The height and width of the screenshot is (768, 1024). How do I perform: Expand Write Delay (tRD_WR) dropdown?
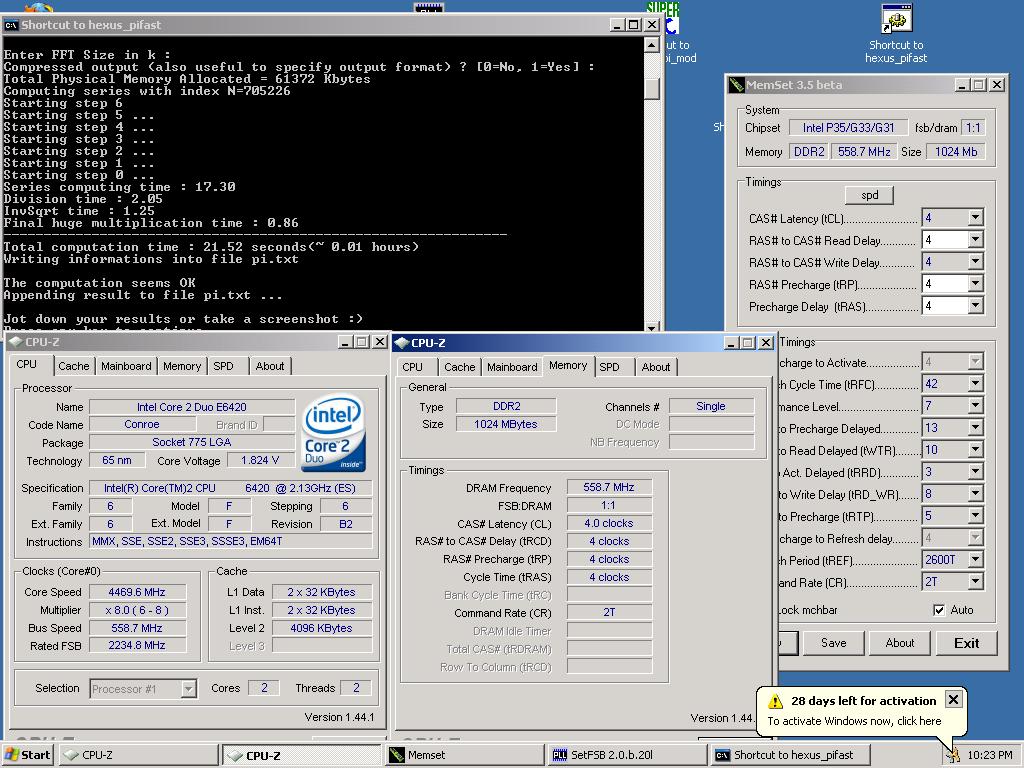click(x=975, y=494)
